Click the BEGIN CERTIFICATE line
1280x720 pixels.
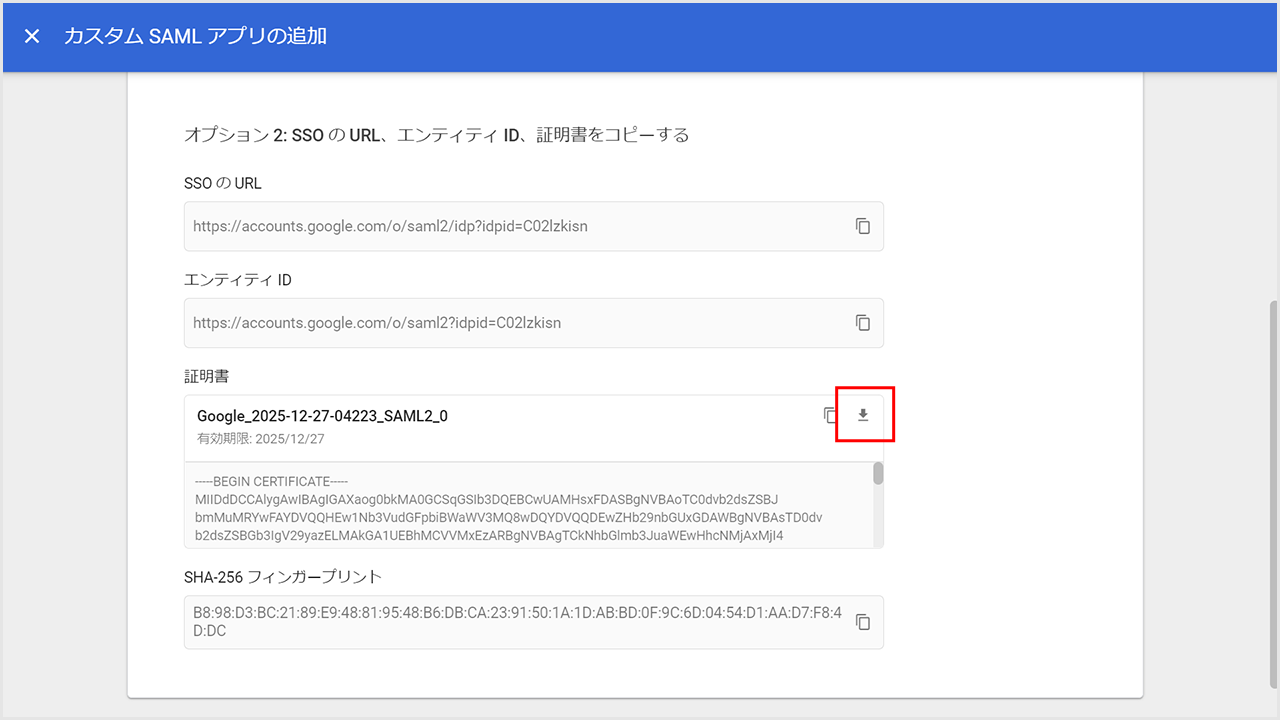coord(271,481)
